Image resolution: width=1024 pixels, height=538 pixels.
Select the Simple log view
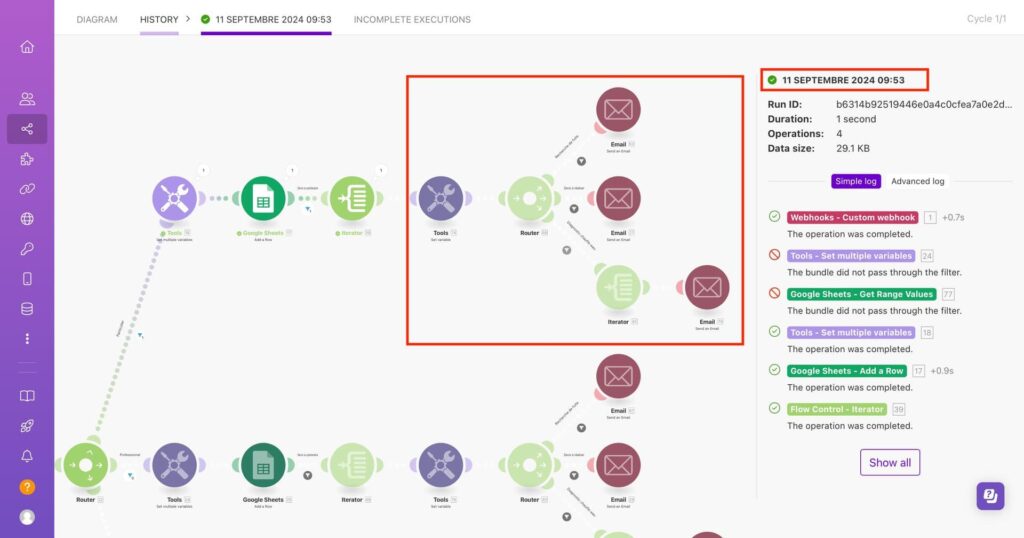(x=856, y=181)
